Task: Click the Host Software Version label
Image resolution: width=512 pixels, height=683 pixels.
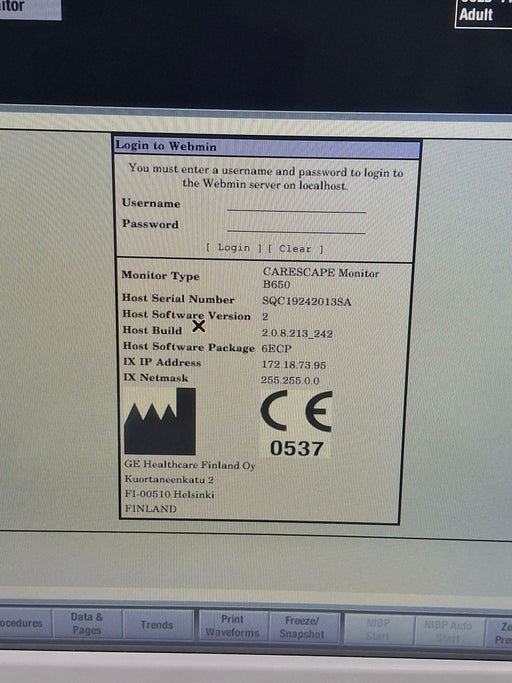Action: [x=186, y=315]
